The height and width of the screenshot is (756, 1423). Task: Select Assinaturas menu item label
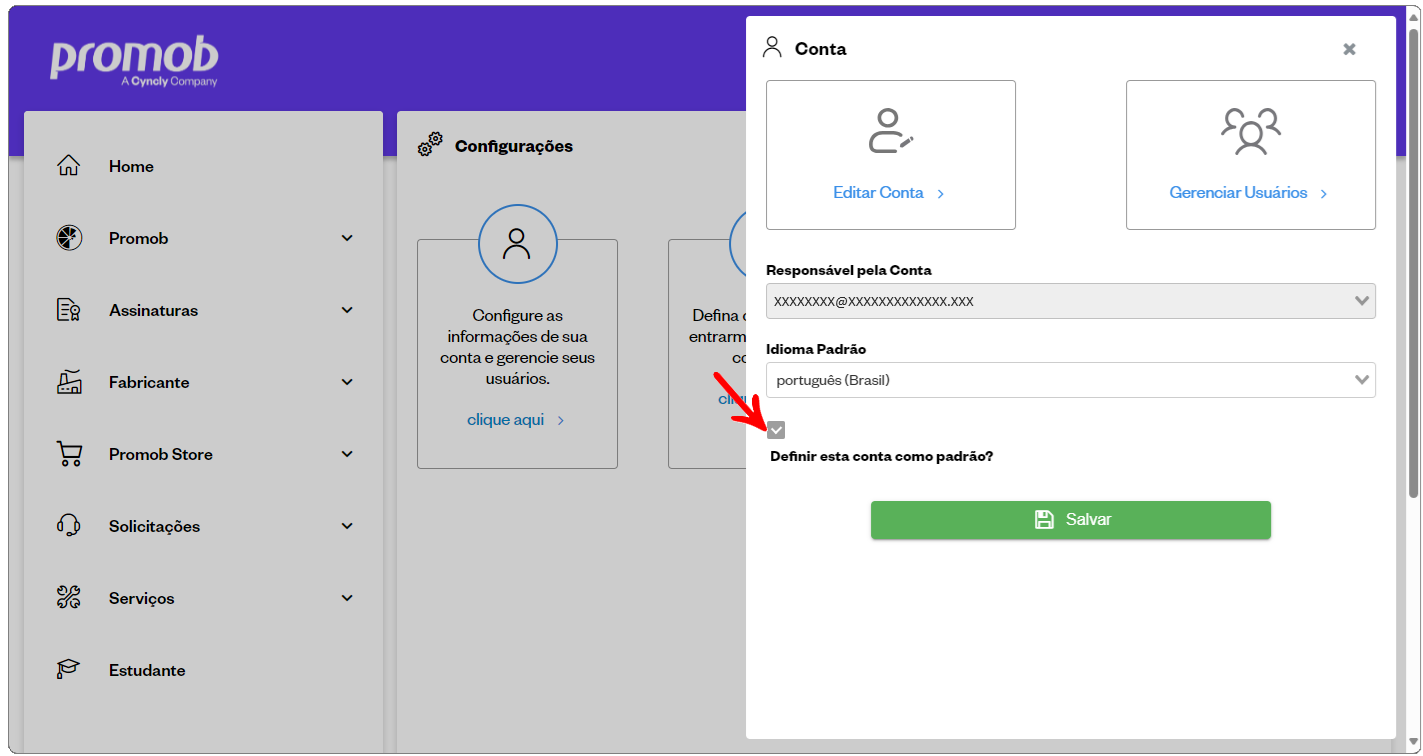[153, 311]
